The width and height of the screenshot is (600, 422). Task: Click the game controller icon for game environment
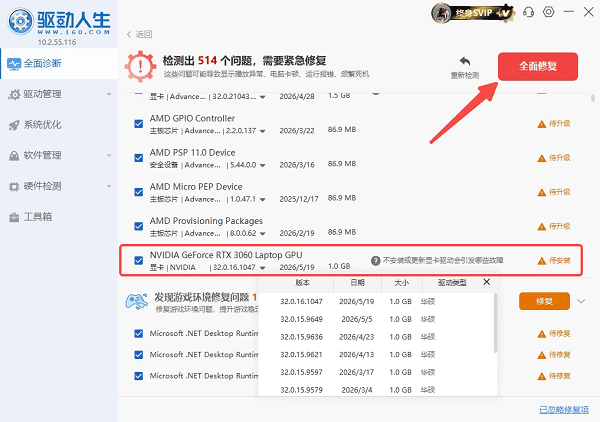[137, 301]
